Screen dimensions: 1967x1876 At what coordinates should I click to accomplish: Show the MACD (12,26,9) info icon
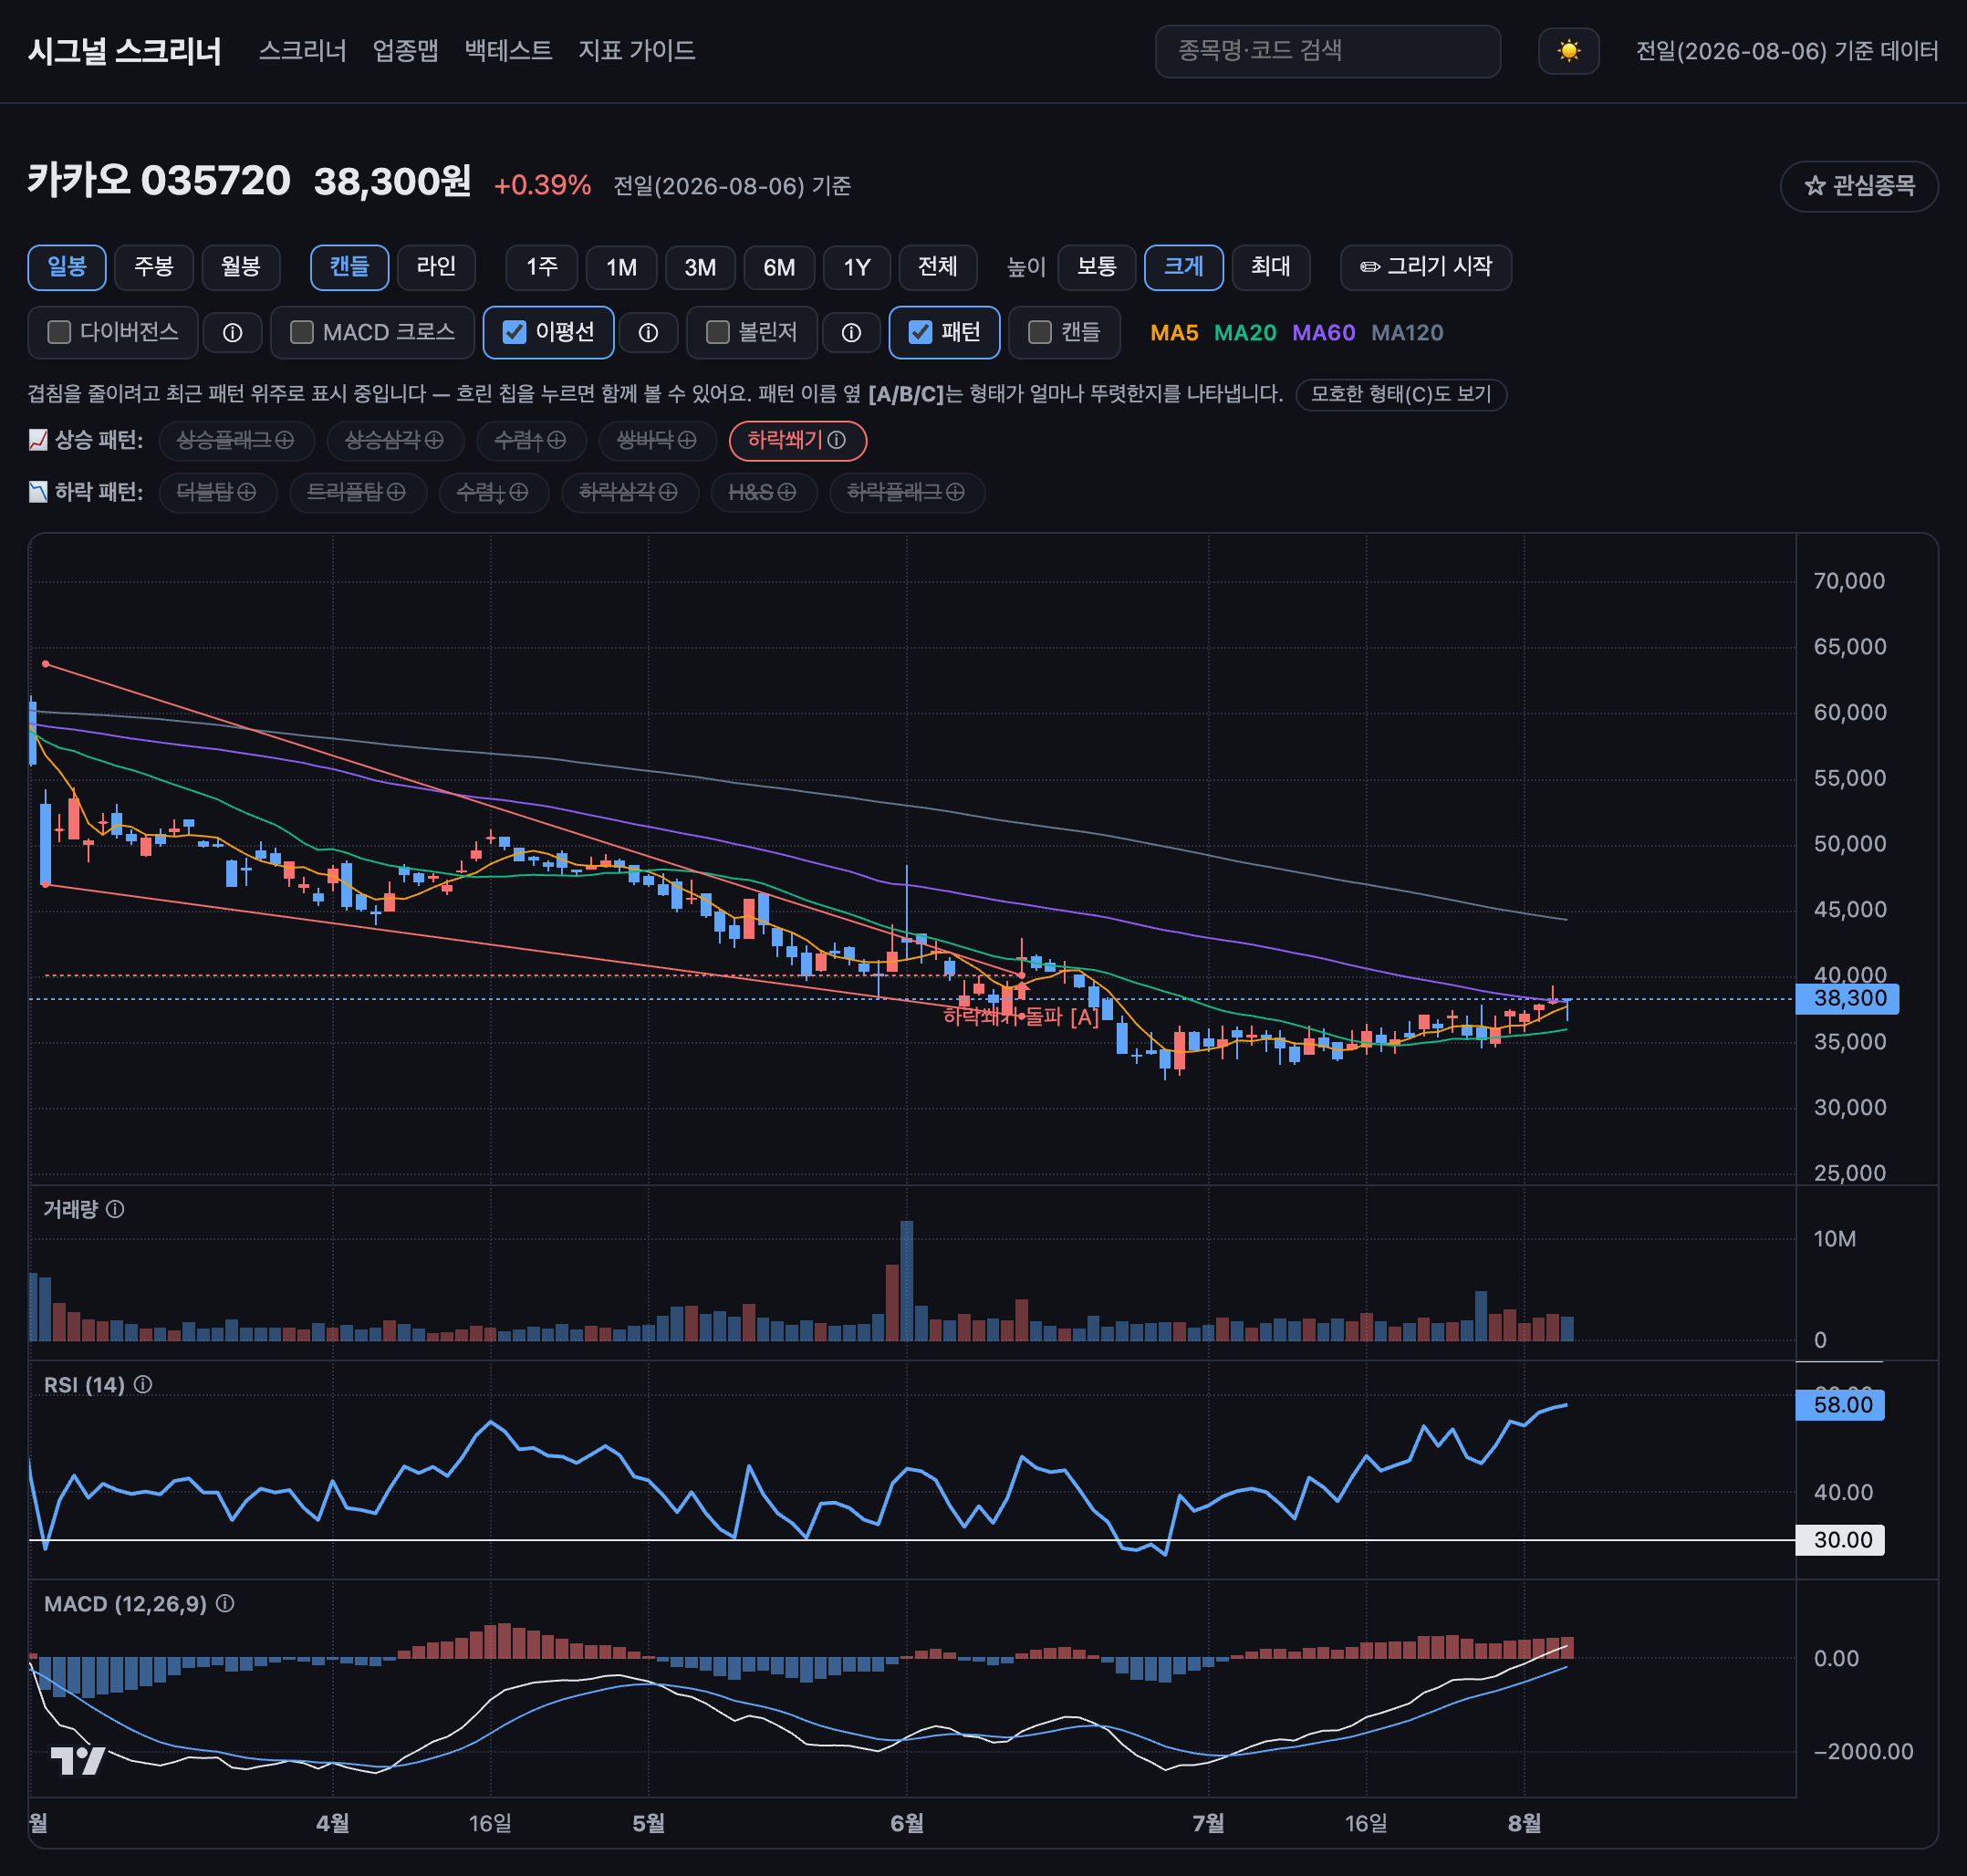[x=226, y=1603]
